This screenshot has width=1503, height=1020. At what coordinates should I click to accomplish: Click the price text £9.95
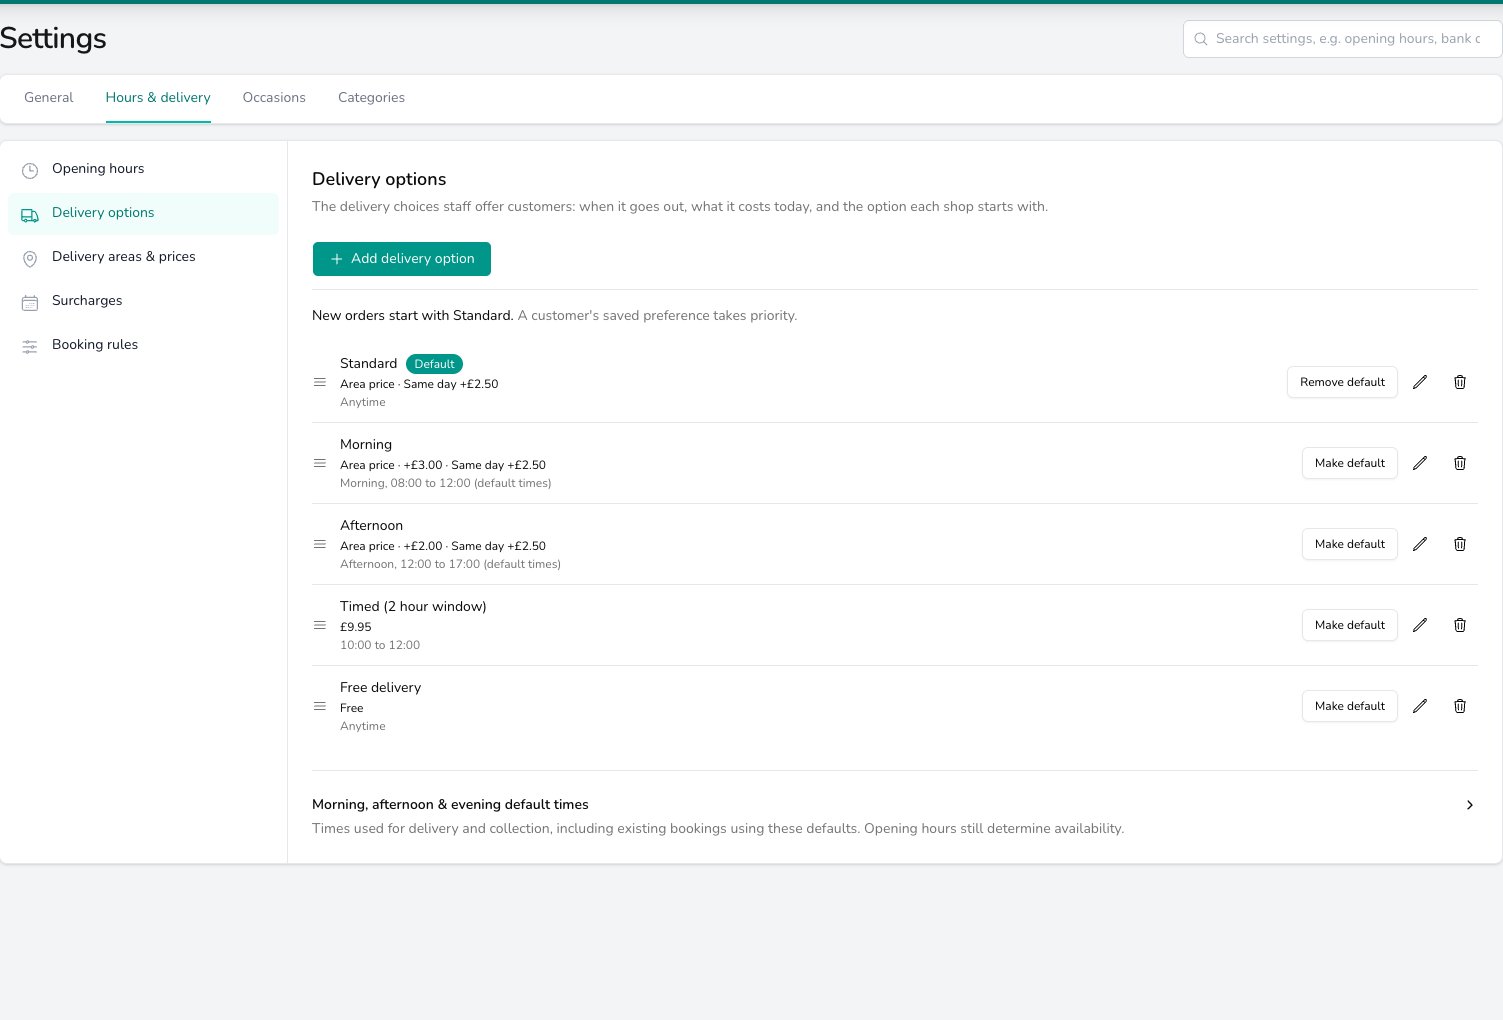[x=355, y=627]
